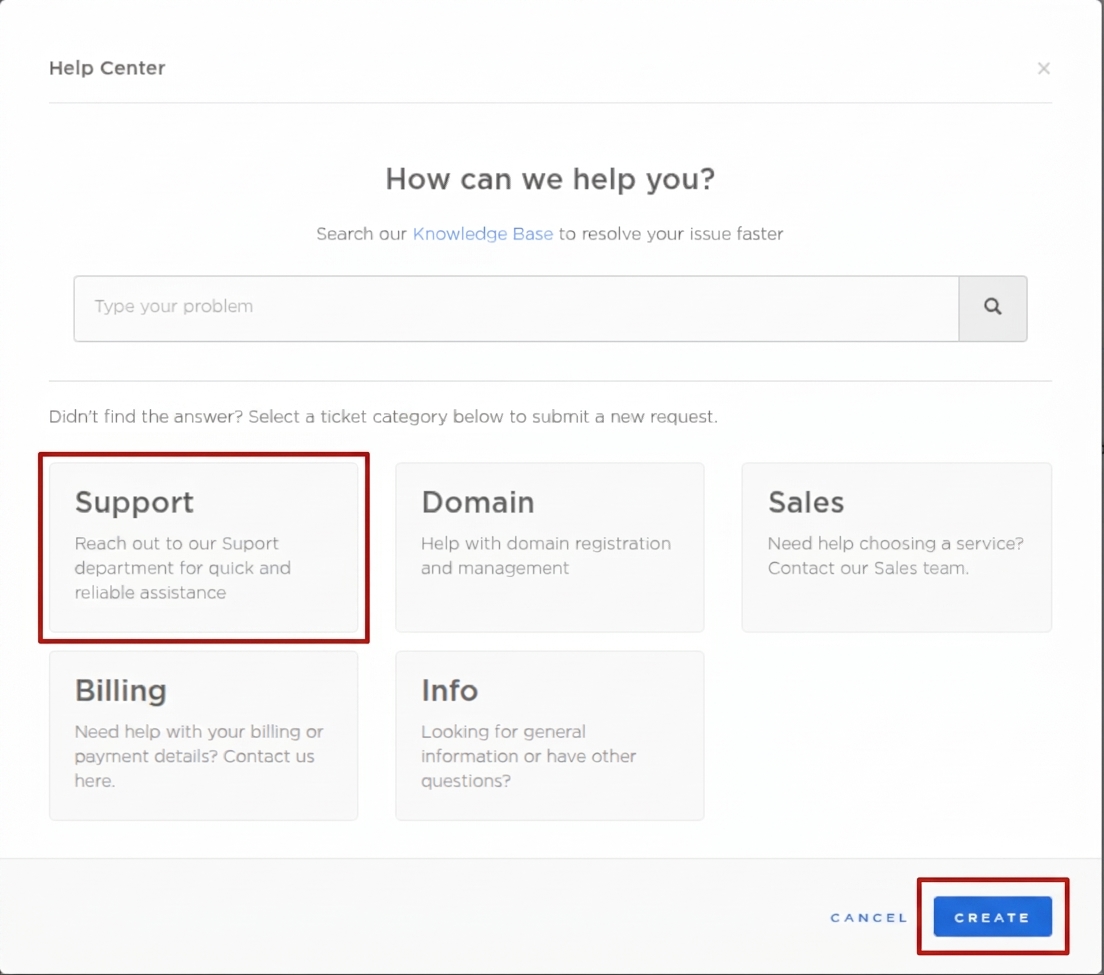This screenshot has height=975, width=1104.
Task: Select the Domain ticket category
Action: (550, 547)
